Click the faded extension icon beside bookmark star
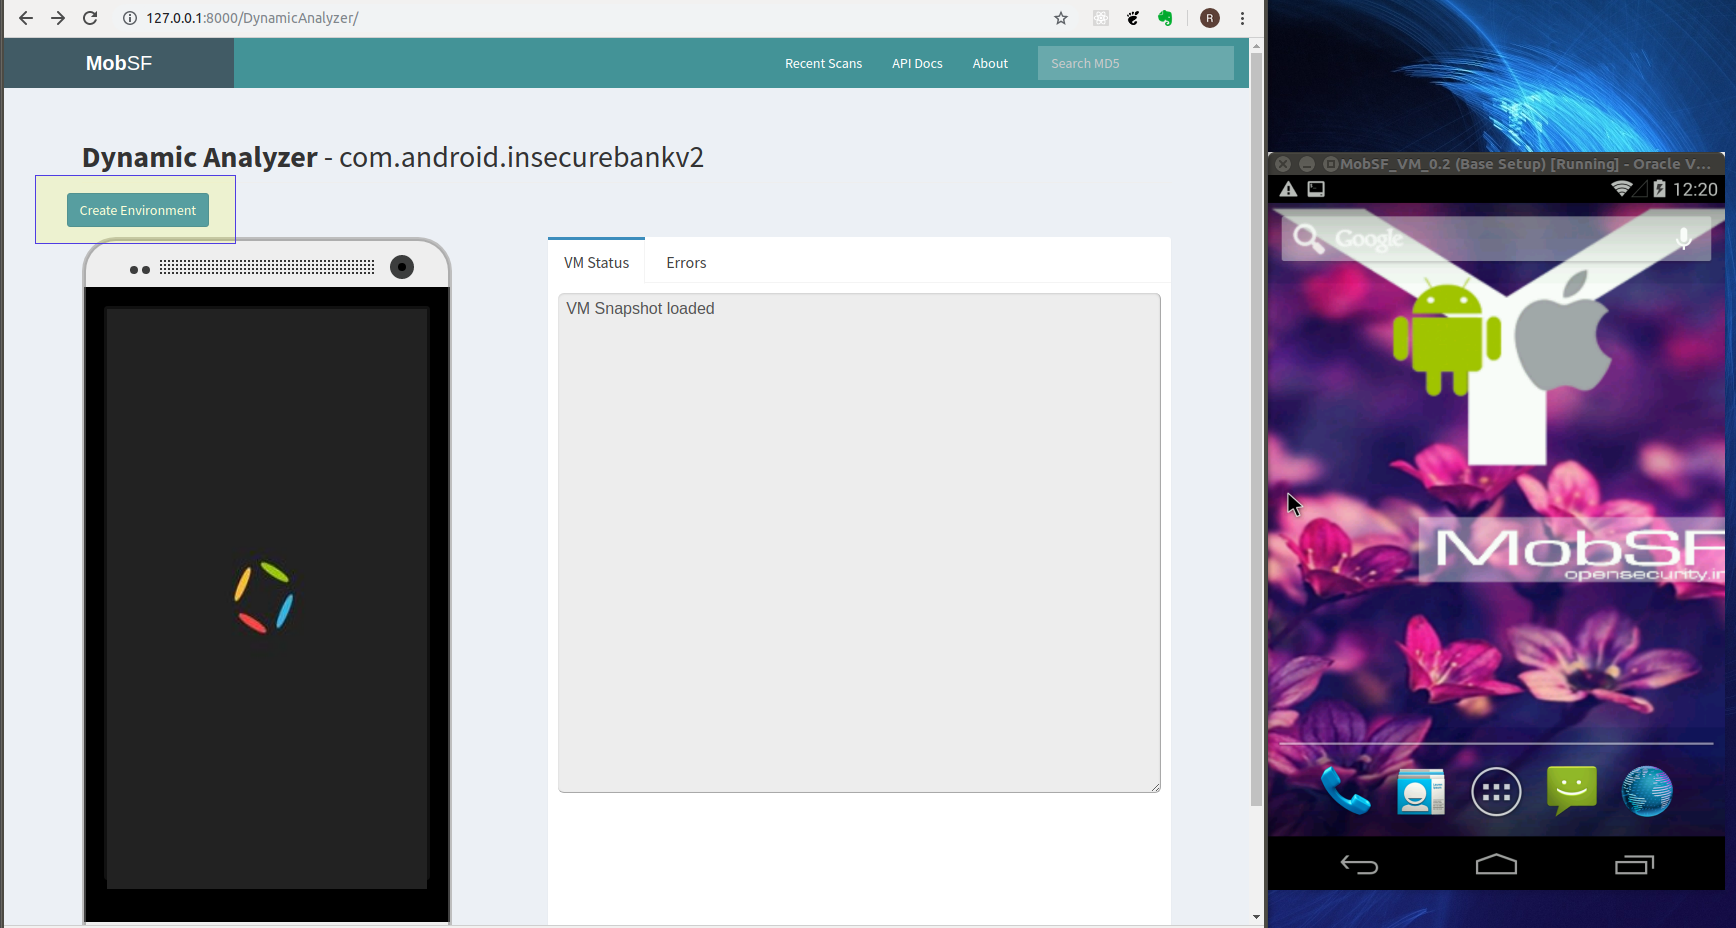Screen dimensions: 1736x928 click(1101, 18)
